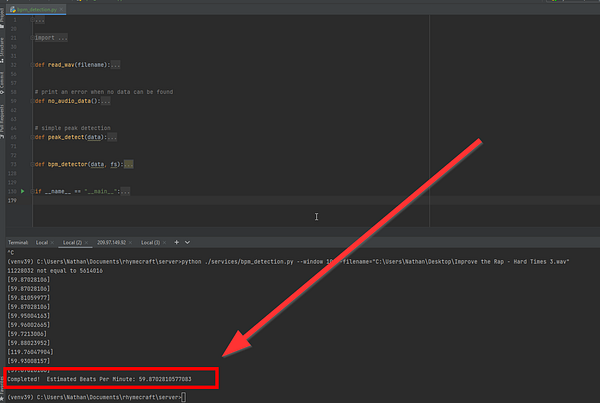The height and width of the screenshot is (403, 600).
Task: Expand the folded block at line 1
Action: click(x=33, y=20)
